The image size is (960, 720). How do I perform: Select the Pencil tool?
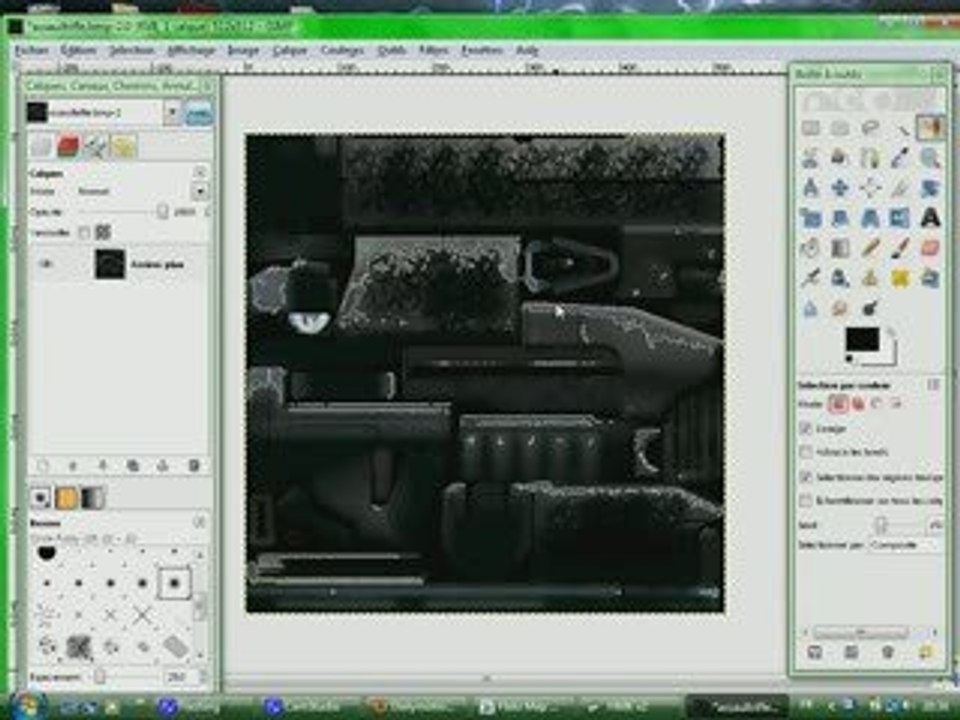pos(870,248)
